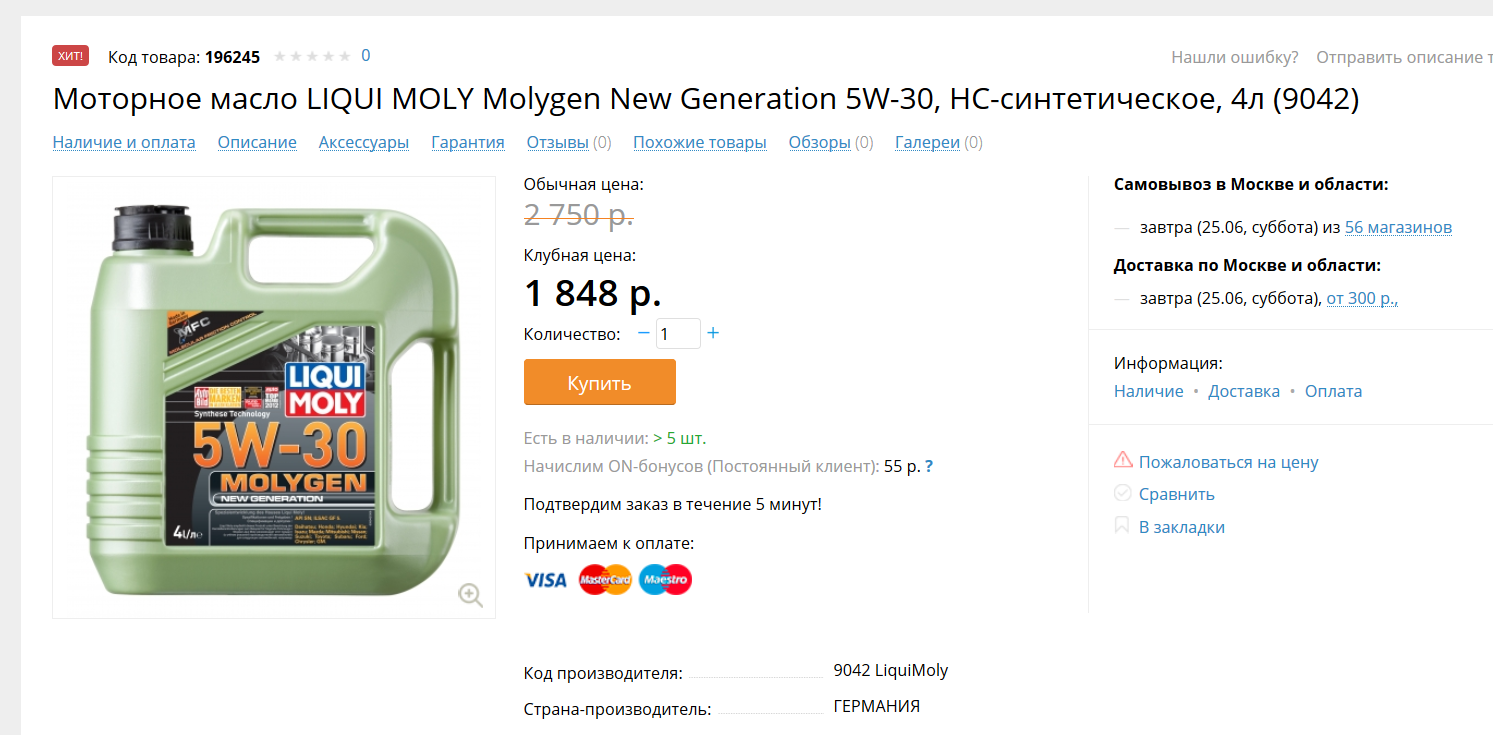Click the compare checkmark circle icon
Image resolution: width=1493 pixels, height=735 pixels.
click(1123, 493)
